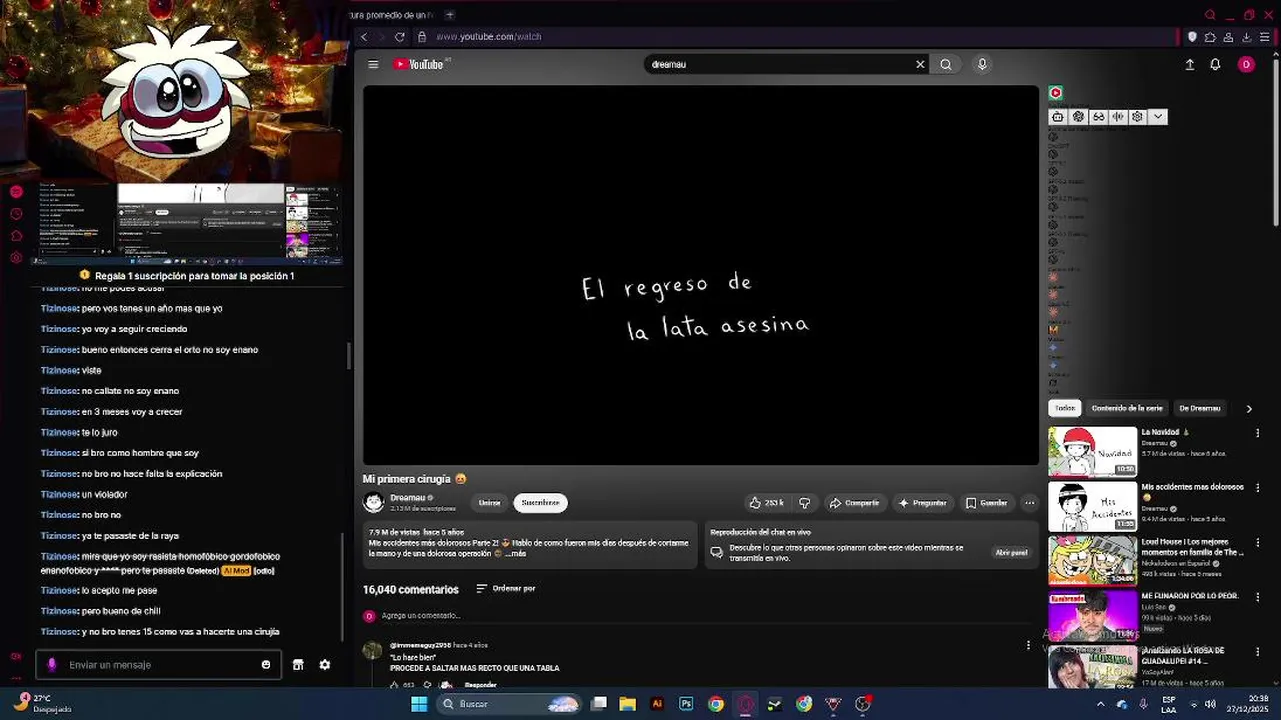Screen dimensions: 1281x720
Task: Open options for La Navidad video
Action: [x=1258, y=433]
